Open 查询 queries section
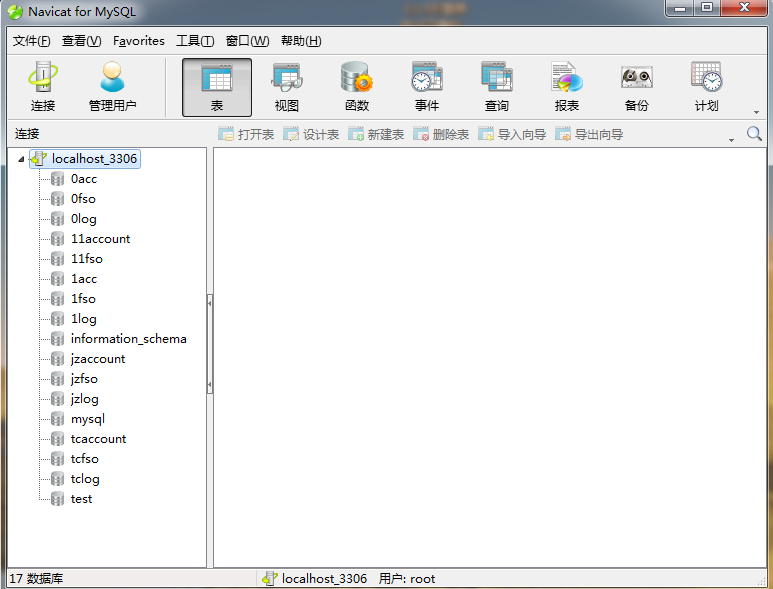Viewport: 773px width, 589px height. [x=497, y=87]
